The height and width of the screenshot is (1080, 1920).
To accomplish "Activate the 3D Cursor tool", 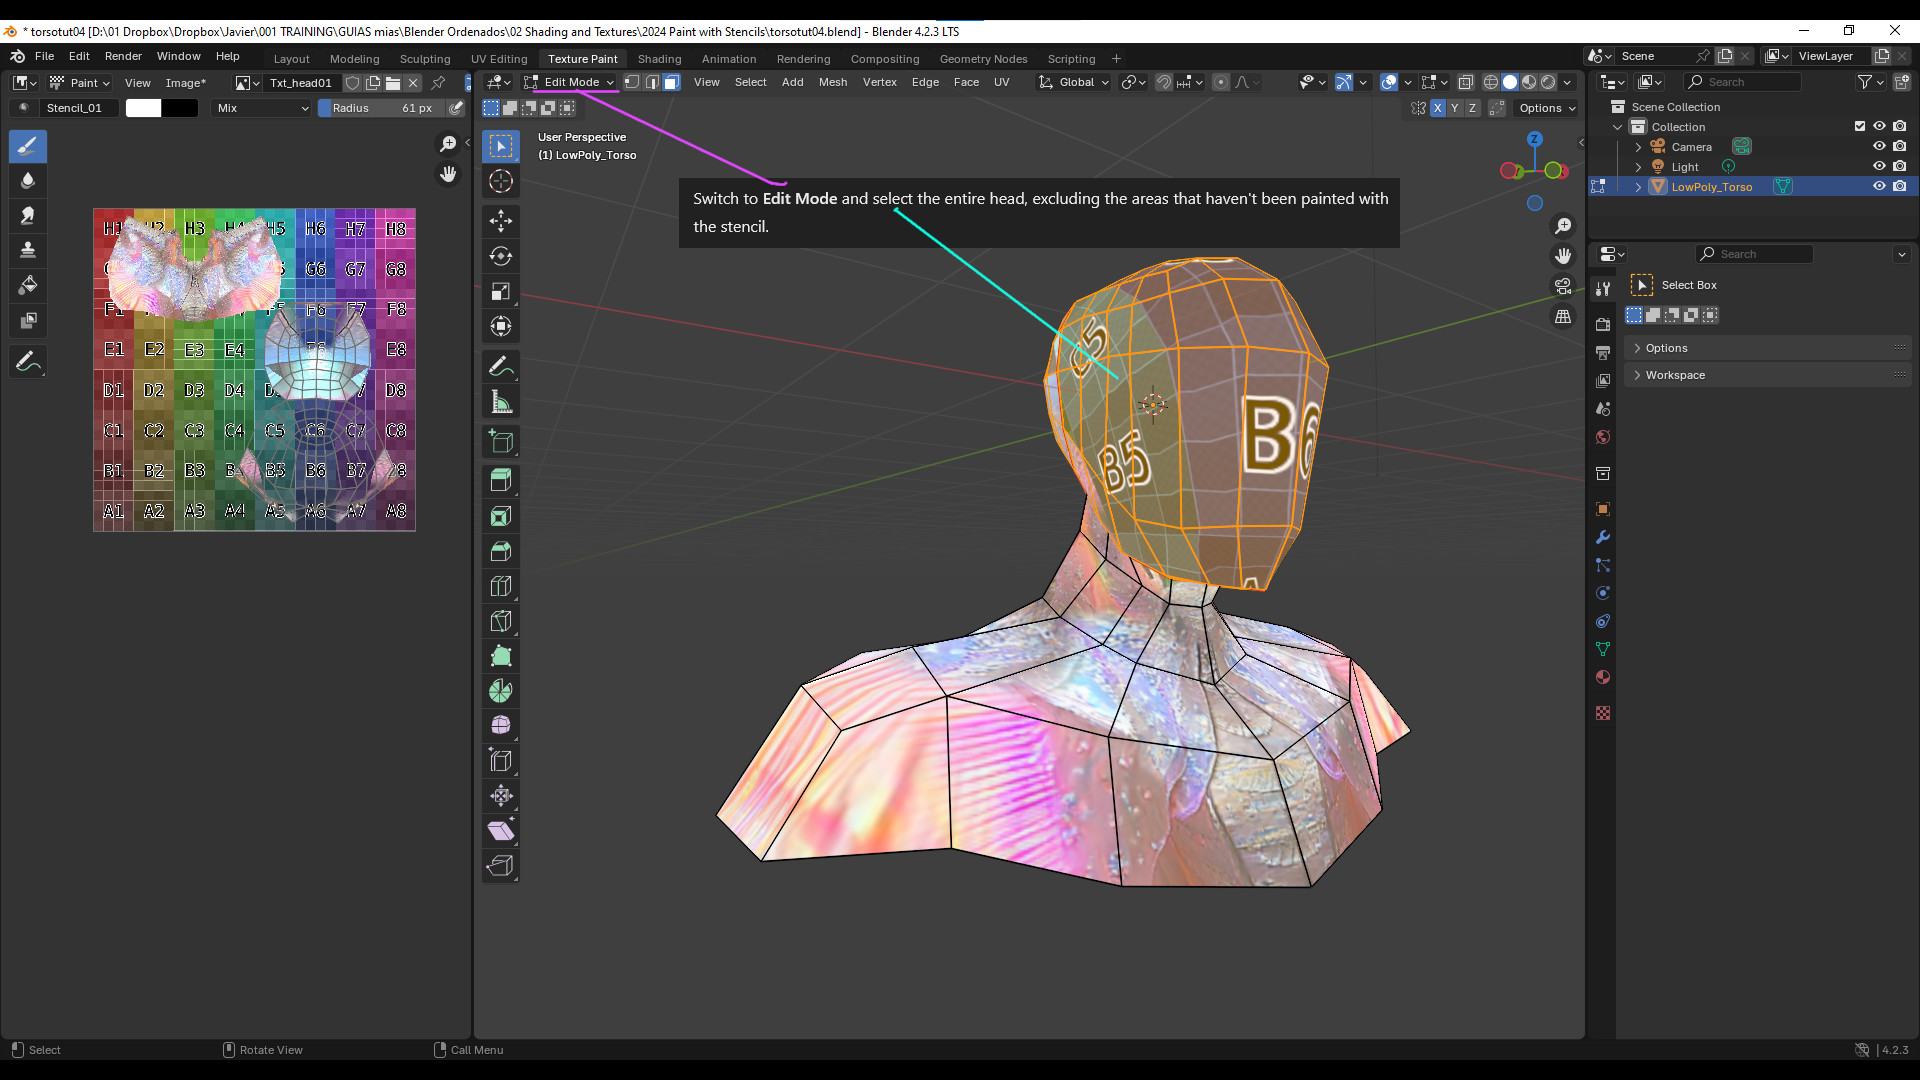I will (x=501, y=181).
